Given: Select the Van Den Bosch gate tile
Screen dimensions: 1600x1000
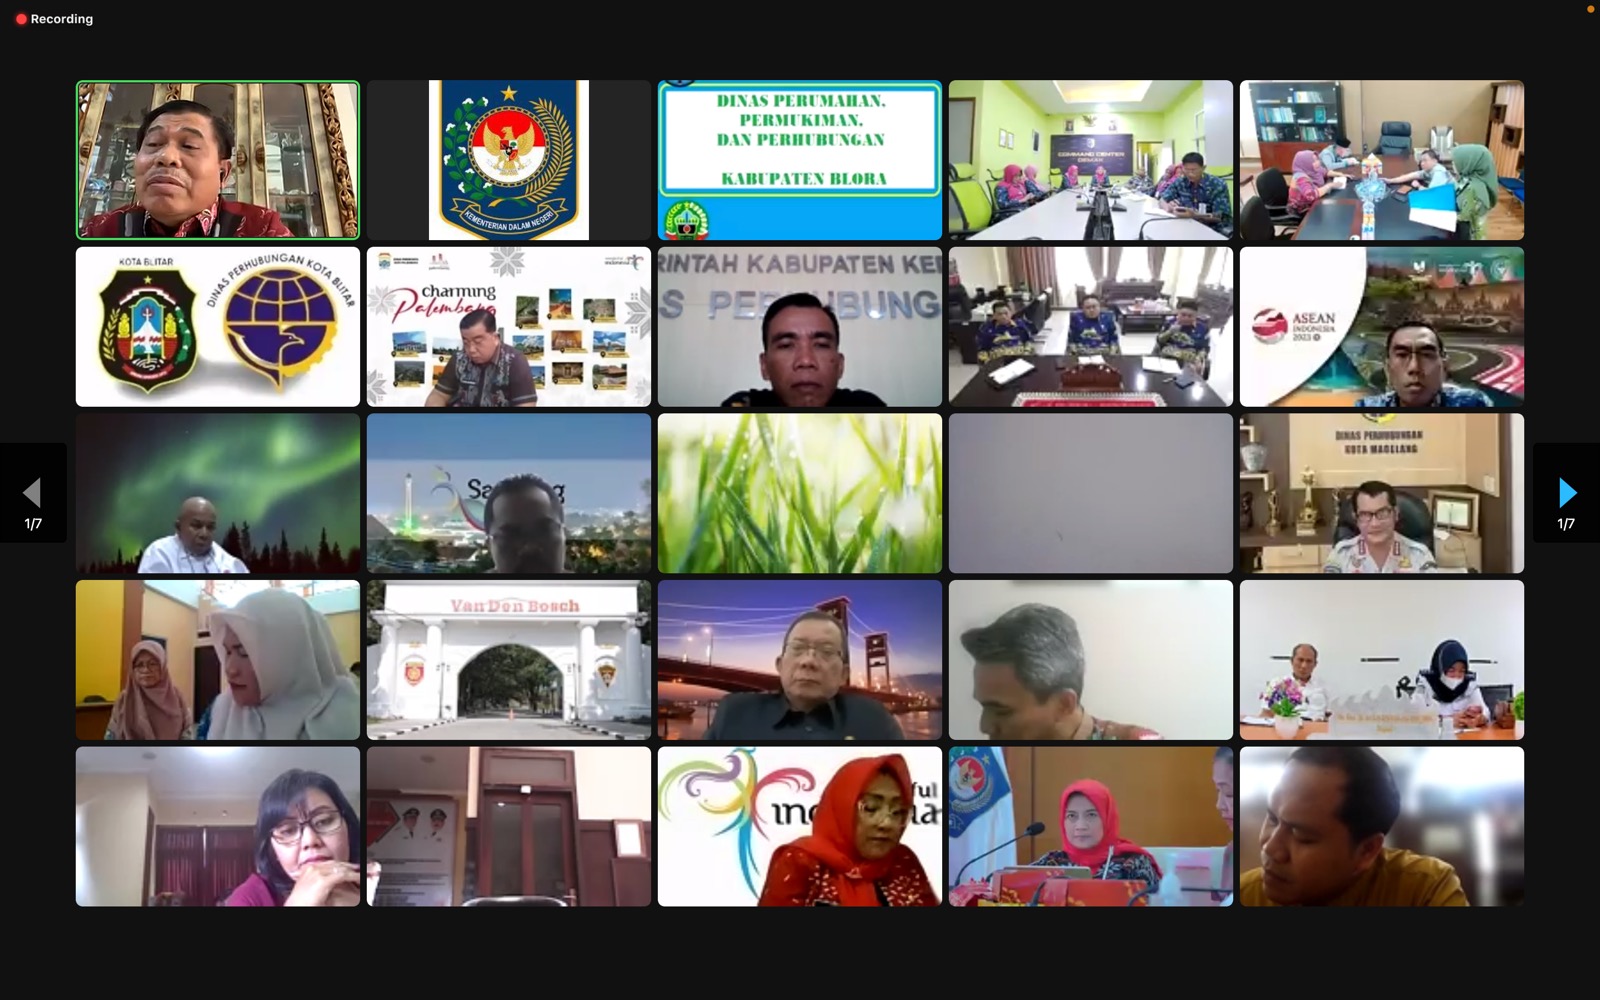Looking at the screenshot, I should tap(508, 660).
